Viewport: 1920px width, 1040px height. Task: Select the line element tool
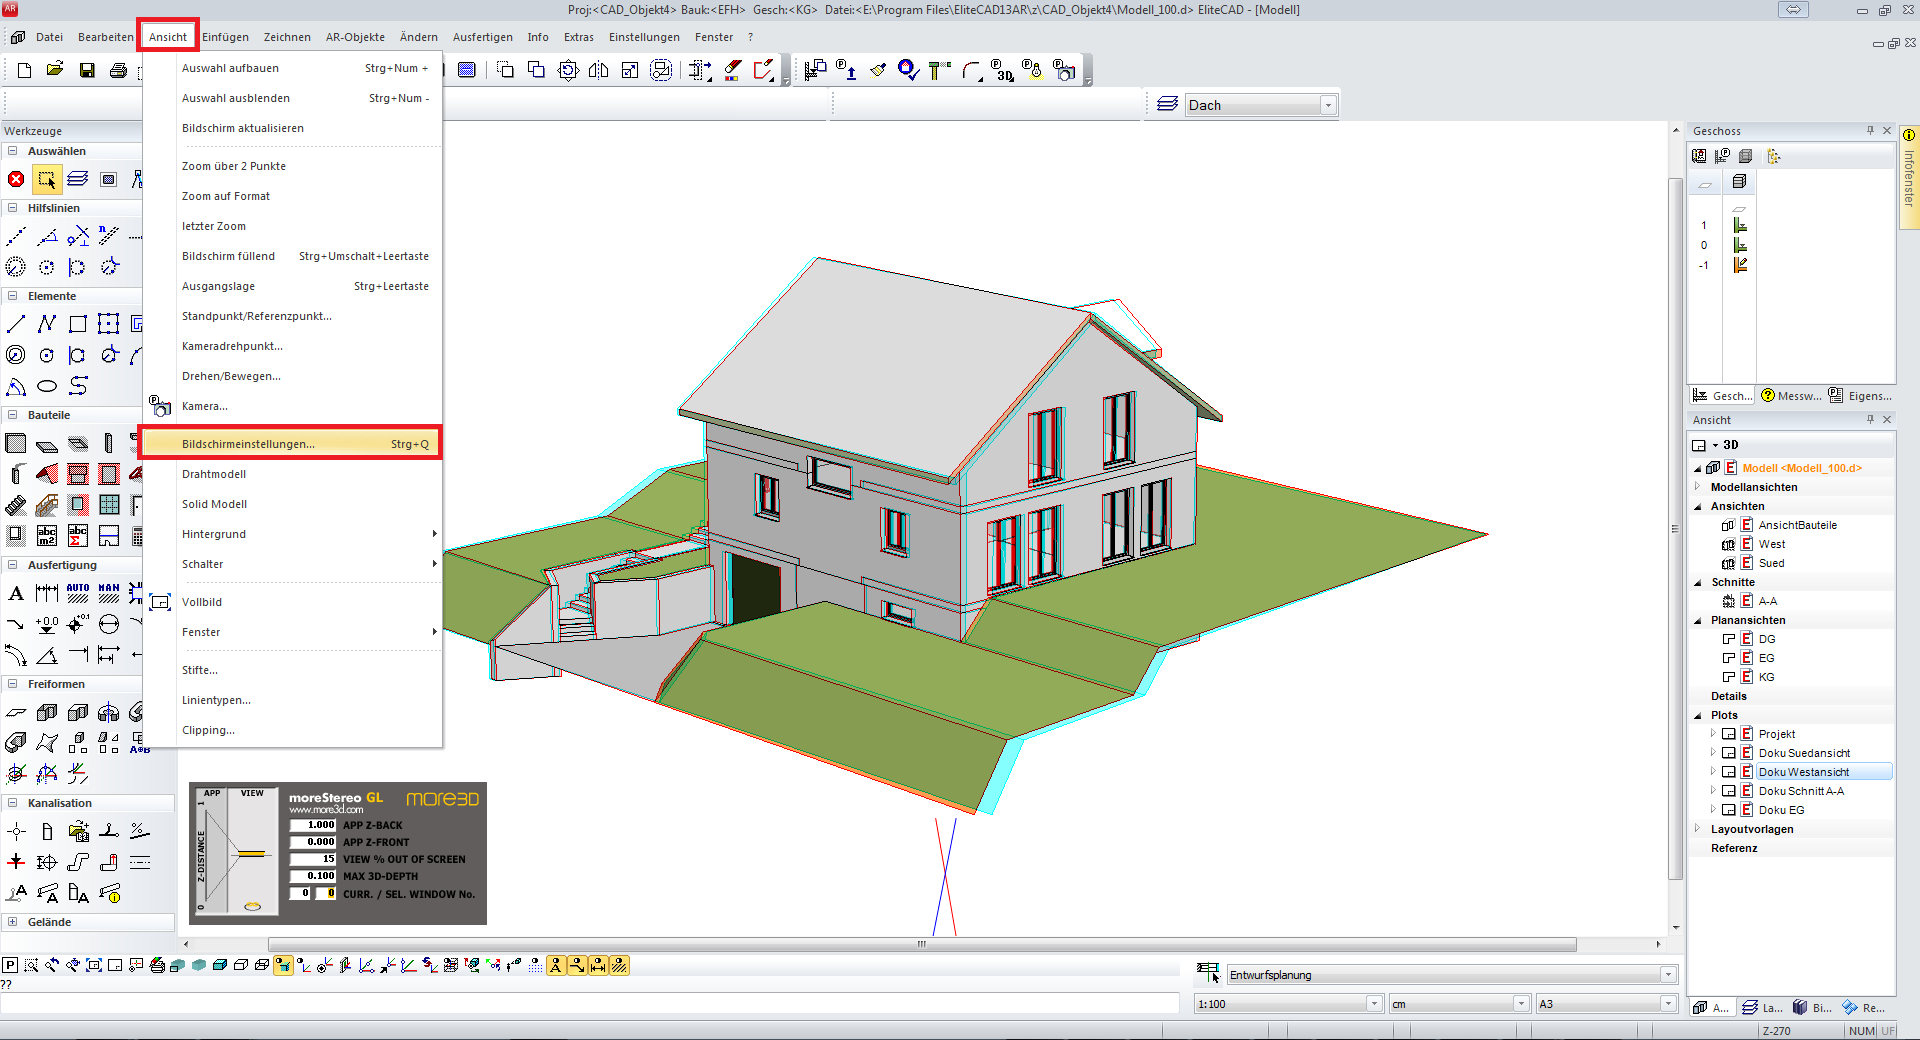click(16, 324)
